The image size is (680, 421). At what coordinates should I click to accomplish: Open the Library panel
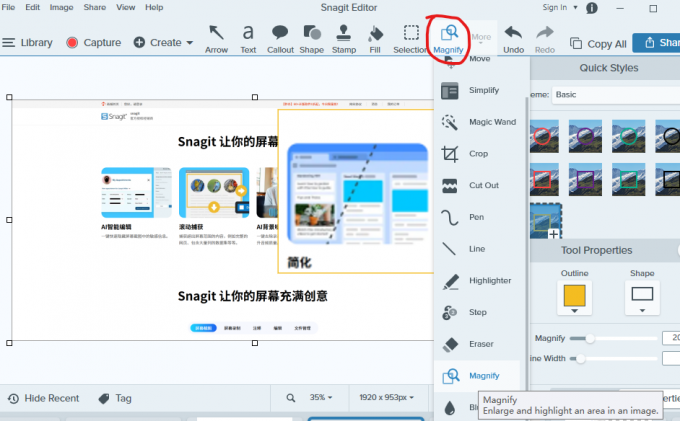(27, 42)
